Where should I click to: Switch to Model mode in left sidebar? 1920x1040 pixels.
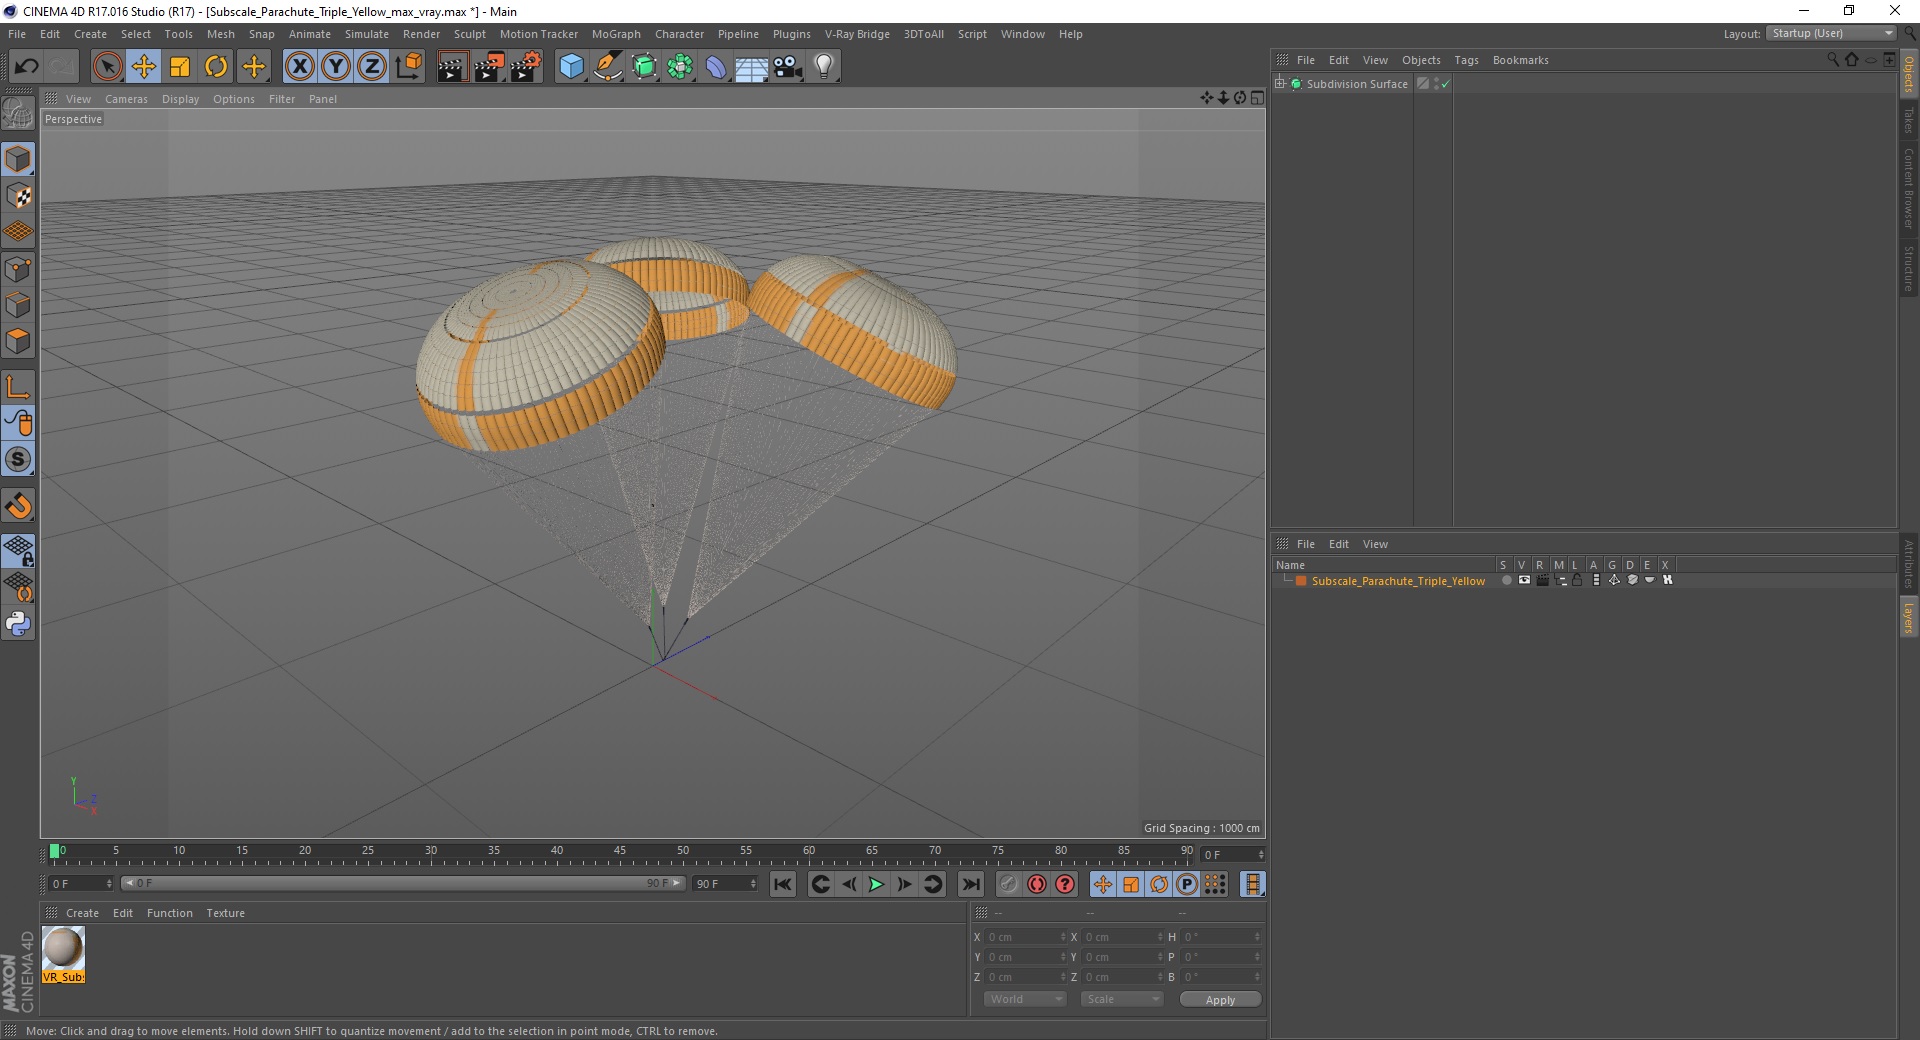coord(18,159)
